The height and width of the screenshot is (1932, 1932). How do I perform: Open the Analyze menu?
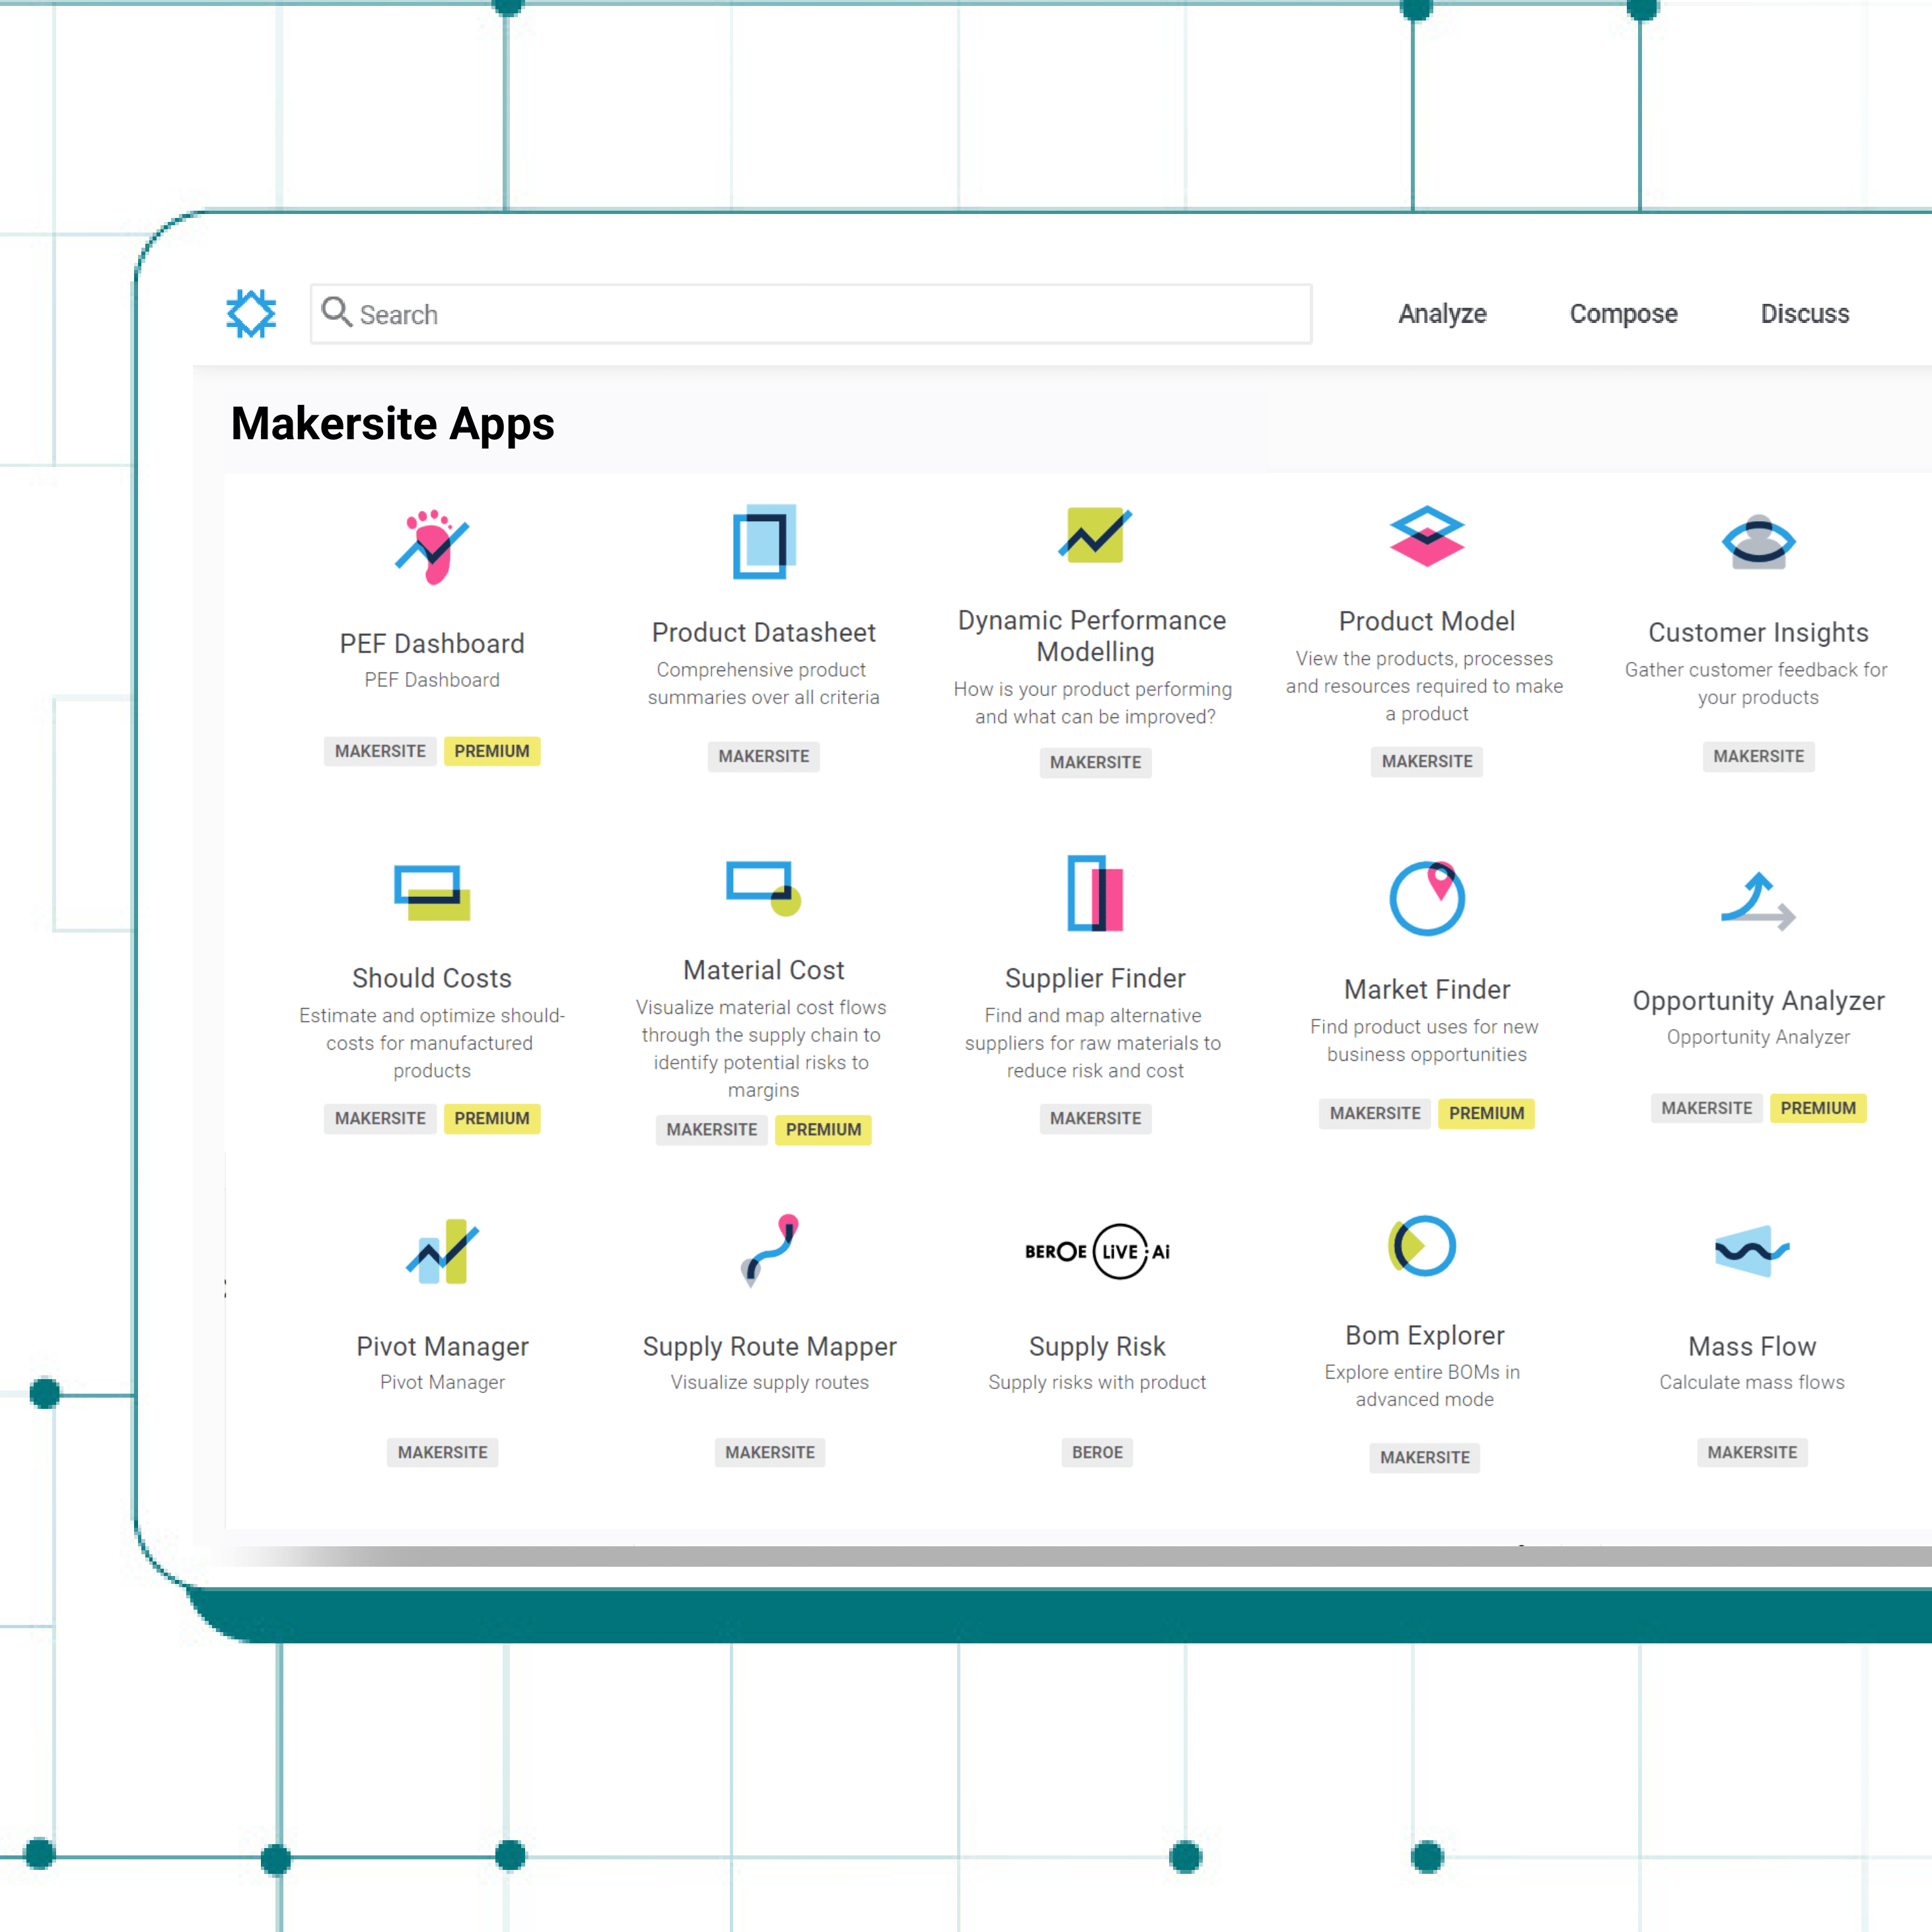point(1442,314)
